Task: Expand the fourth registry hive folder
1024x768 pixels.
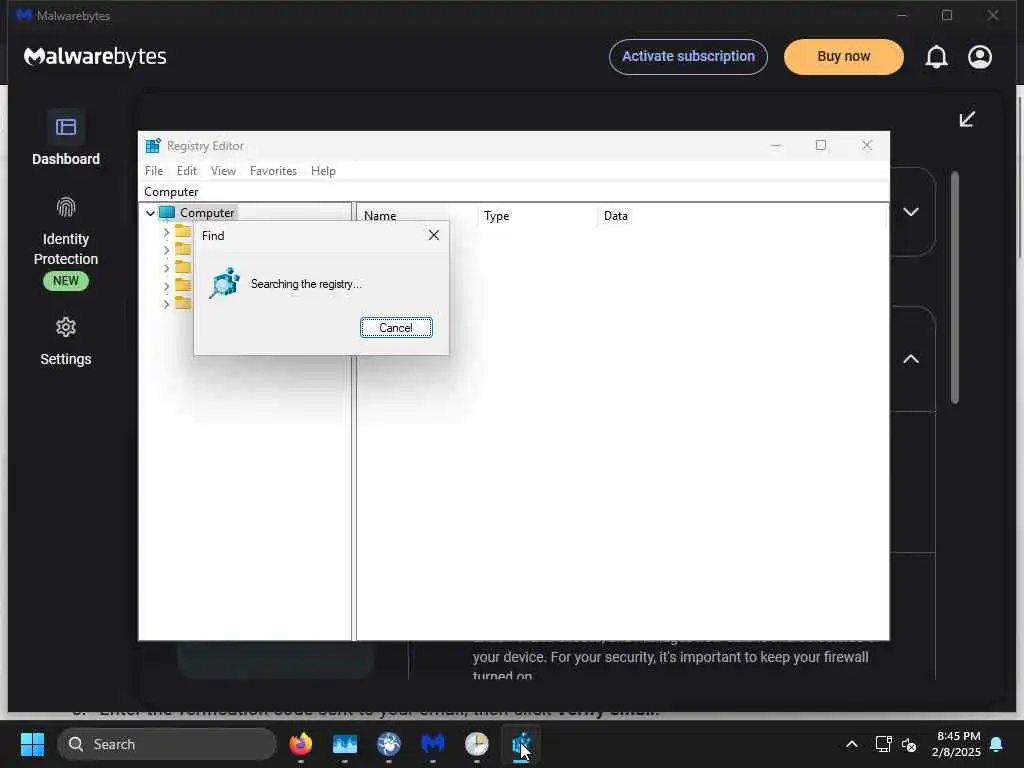Action: click(167, 286)
